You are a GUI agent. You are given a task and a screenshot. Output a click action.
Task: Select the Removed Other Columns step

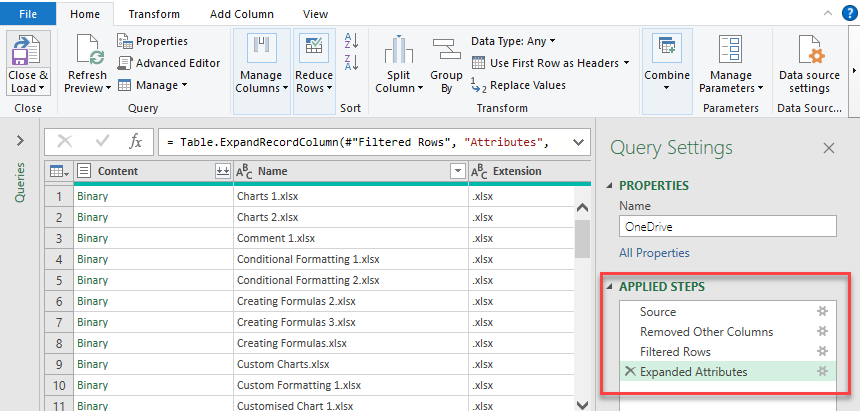coord(706,332)
